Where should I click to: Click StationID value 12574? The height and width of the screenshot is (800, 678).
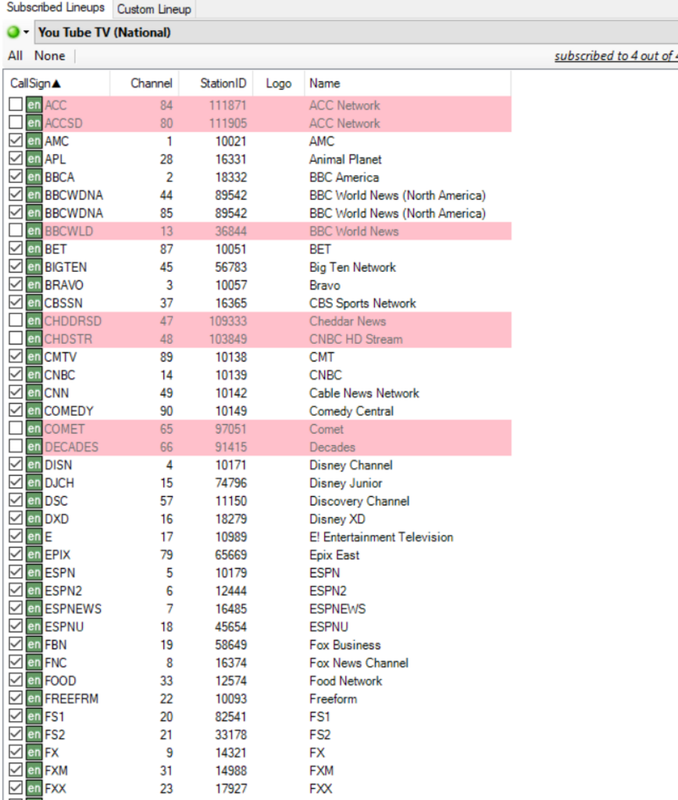point(231,681)
